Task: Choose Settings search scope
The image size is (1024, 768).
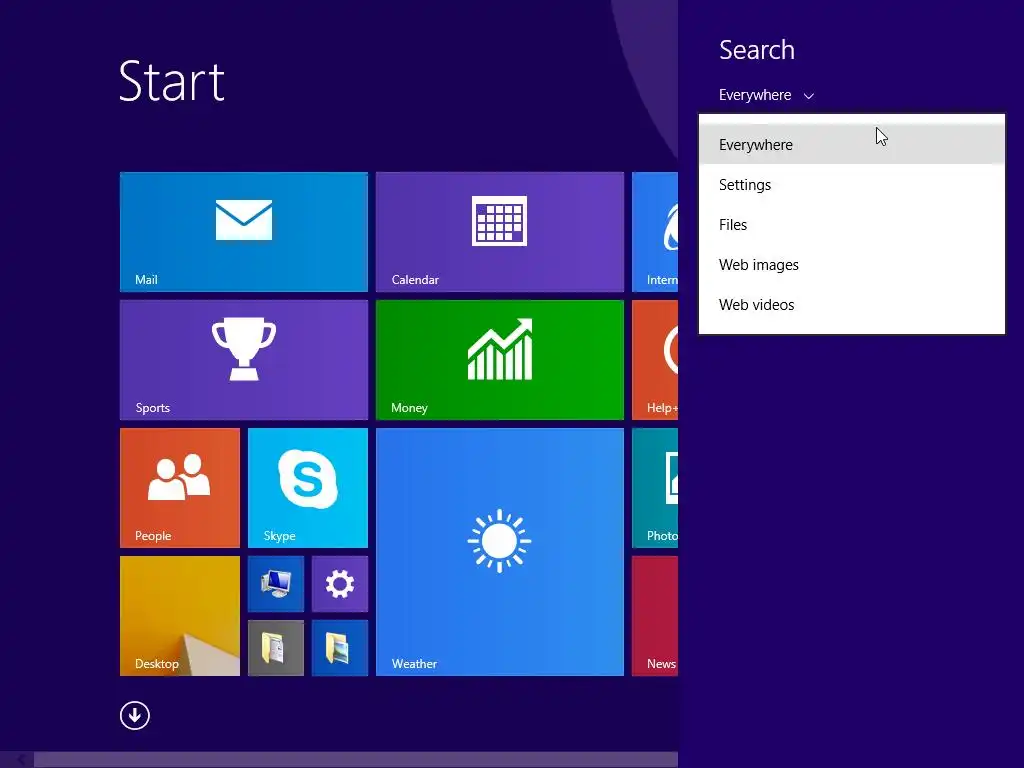Action: (x=852, y=185)
